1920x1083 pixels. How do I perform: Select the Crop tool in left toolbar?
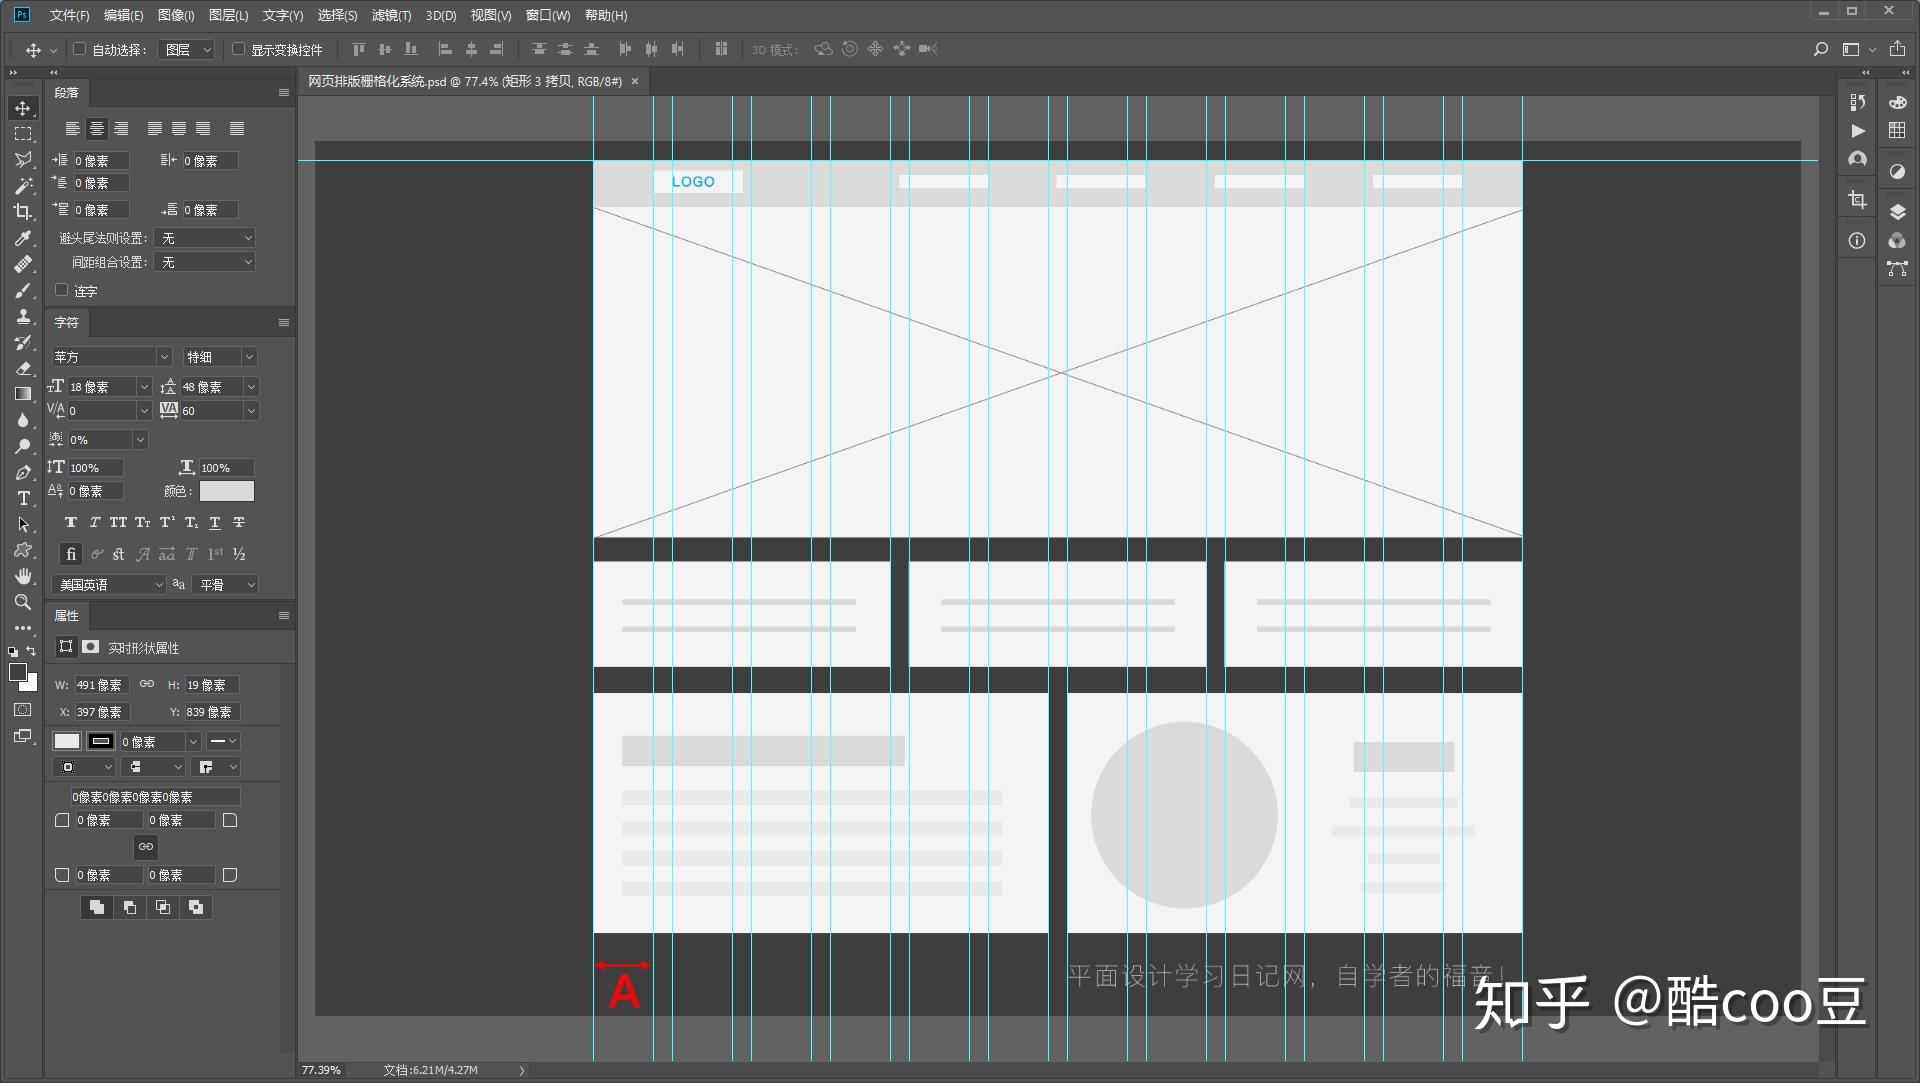pos(22,211)
